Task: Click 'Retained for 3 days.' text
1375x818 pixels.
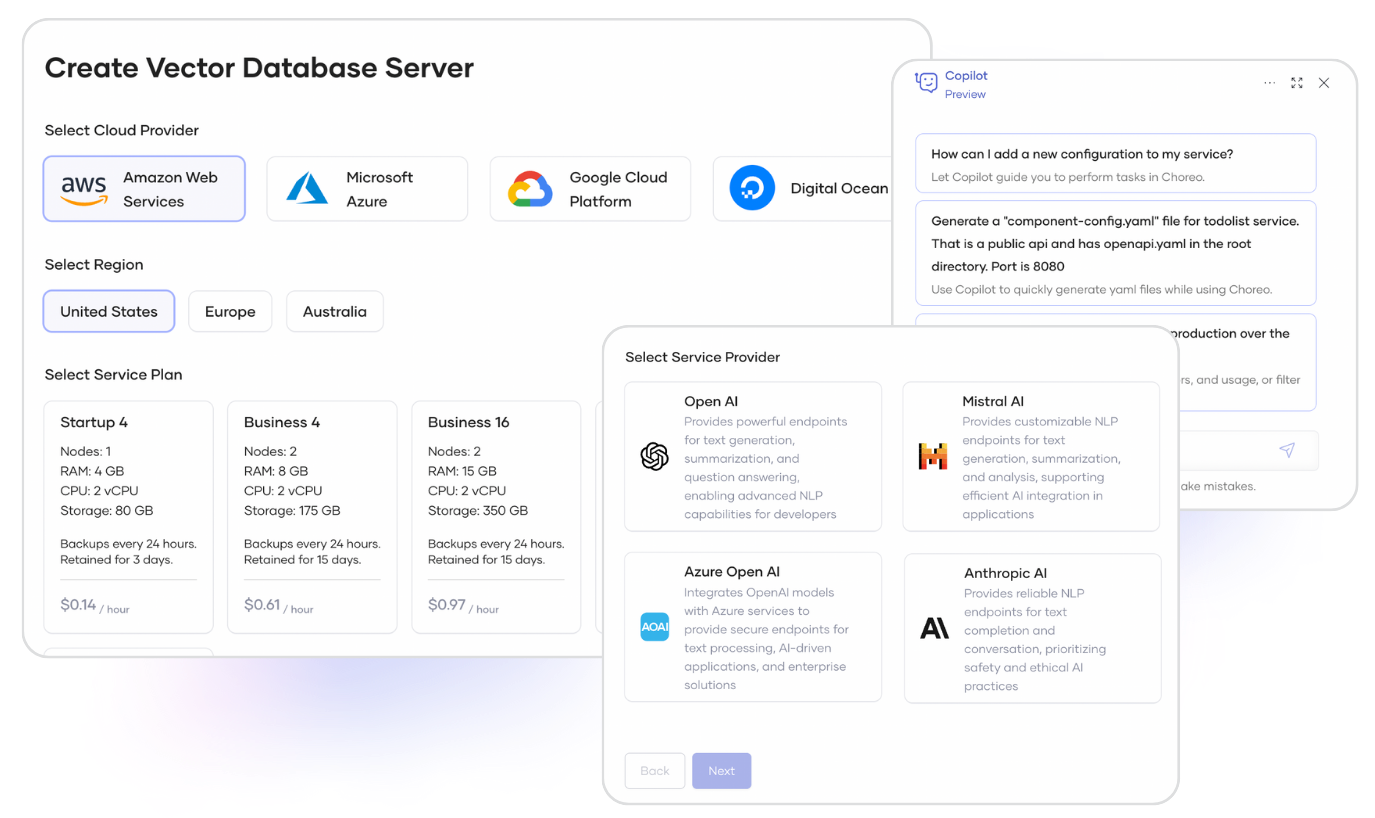Action: click(x=116, y=560)
